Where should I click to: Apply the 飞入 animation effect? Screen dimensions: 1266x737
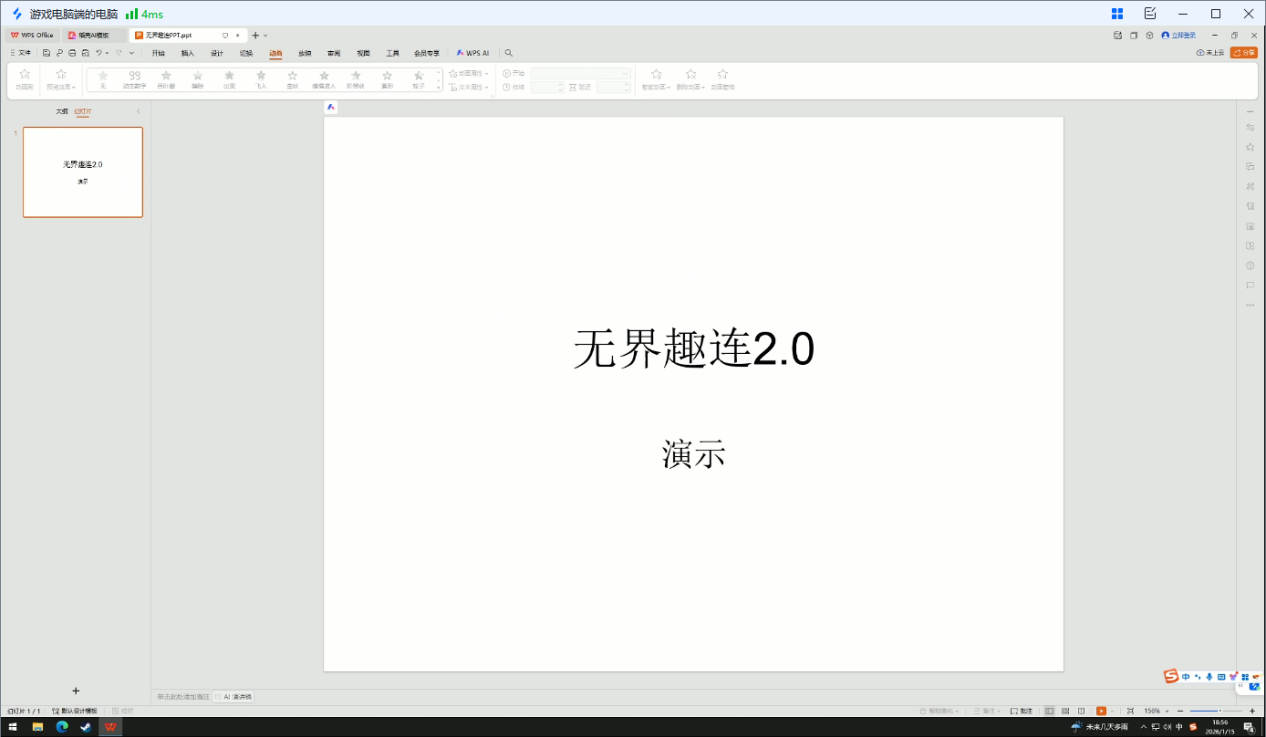coord(261,80)
